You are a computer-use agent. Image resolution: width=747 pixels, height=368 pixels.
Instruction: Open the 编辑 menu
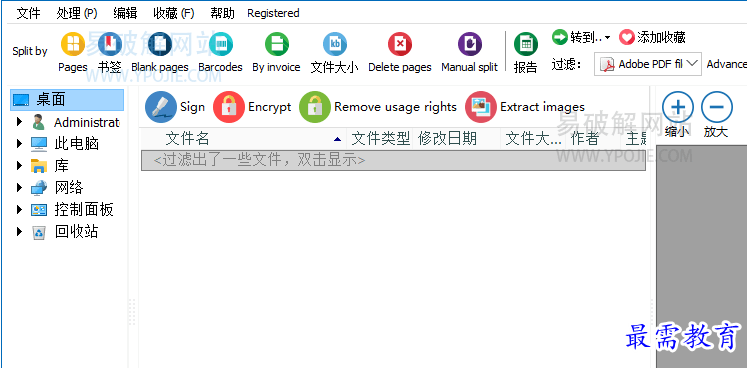[x=125, y=13]
